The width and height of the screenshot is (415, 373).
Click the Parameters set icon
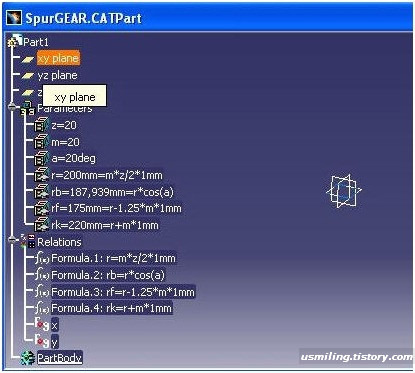(27, 108)
